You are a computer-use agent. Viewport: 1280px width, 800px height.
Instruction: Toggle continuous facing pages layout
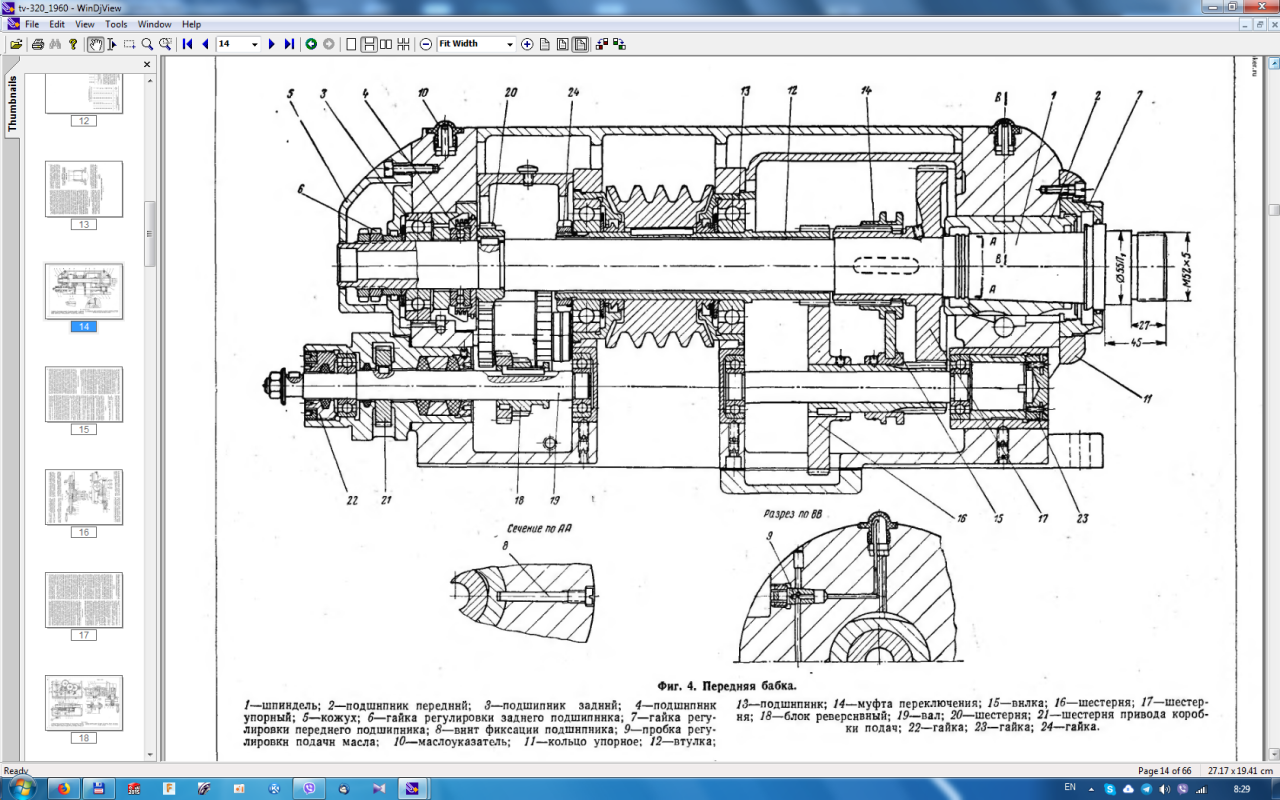point(403,44)
